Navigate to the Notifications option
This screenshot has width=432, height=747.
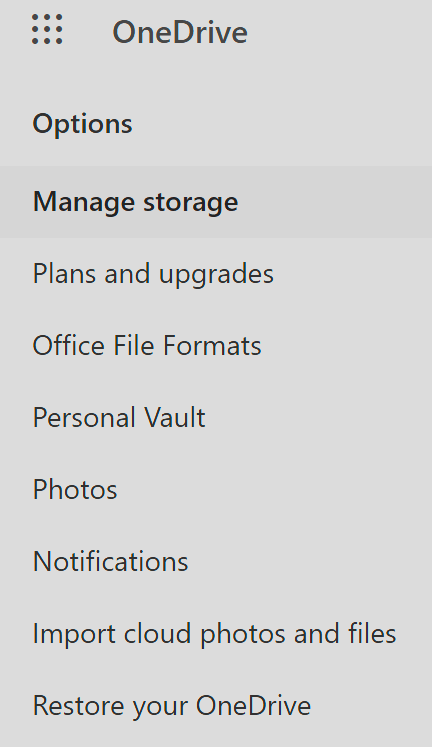216,562
